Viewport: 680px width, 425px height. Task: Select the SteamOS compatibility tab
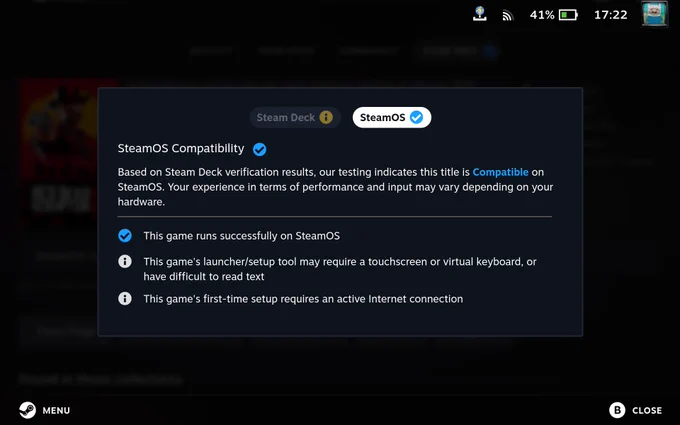392,118
